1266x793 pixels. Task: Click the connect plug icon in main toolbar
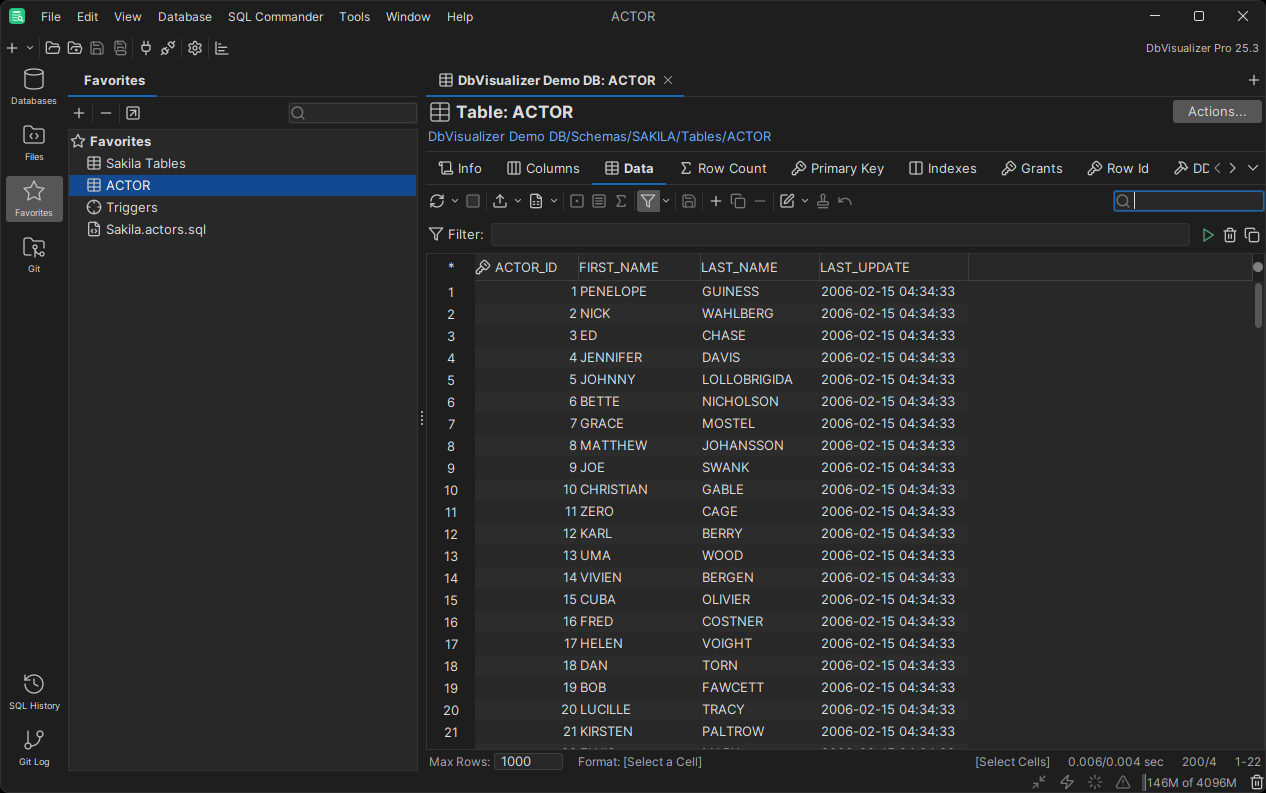coord(145,48)
